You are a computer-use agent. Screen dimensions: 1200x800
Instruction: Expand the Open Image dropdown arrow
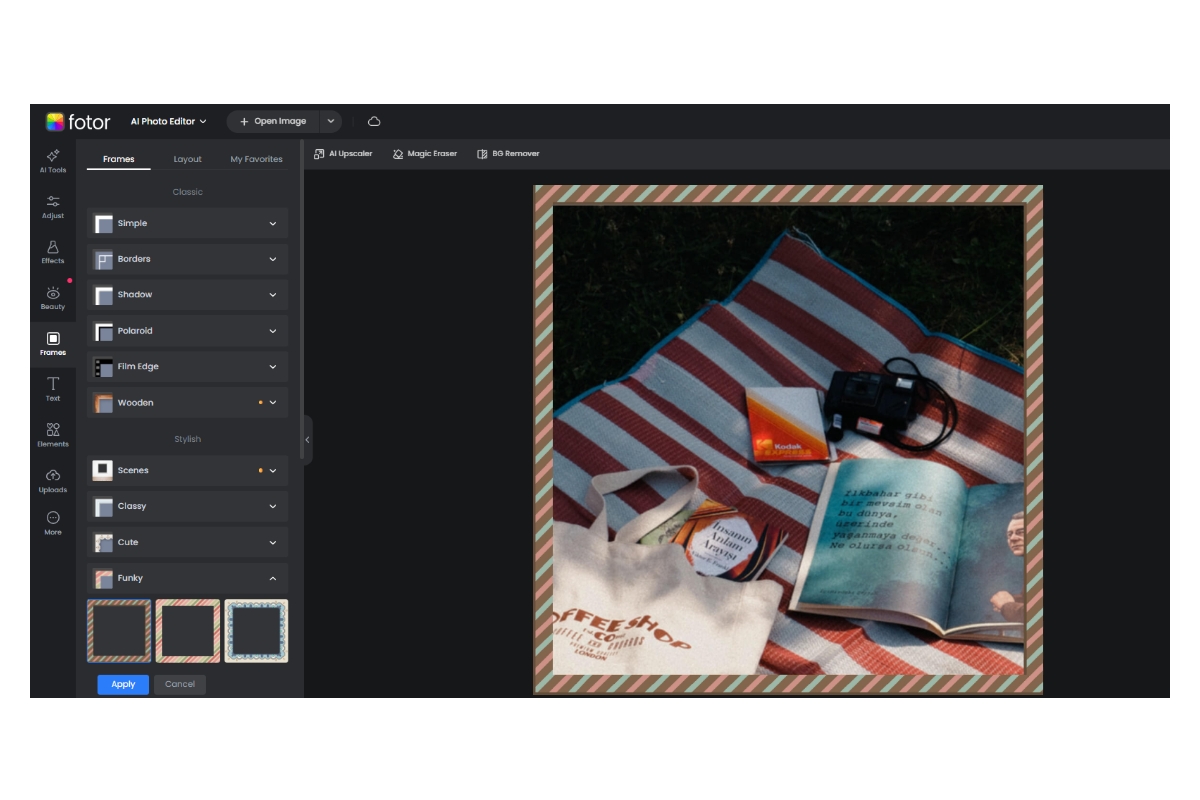pyautogui.click(x=329, y=121)
